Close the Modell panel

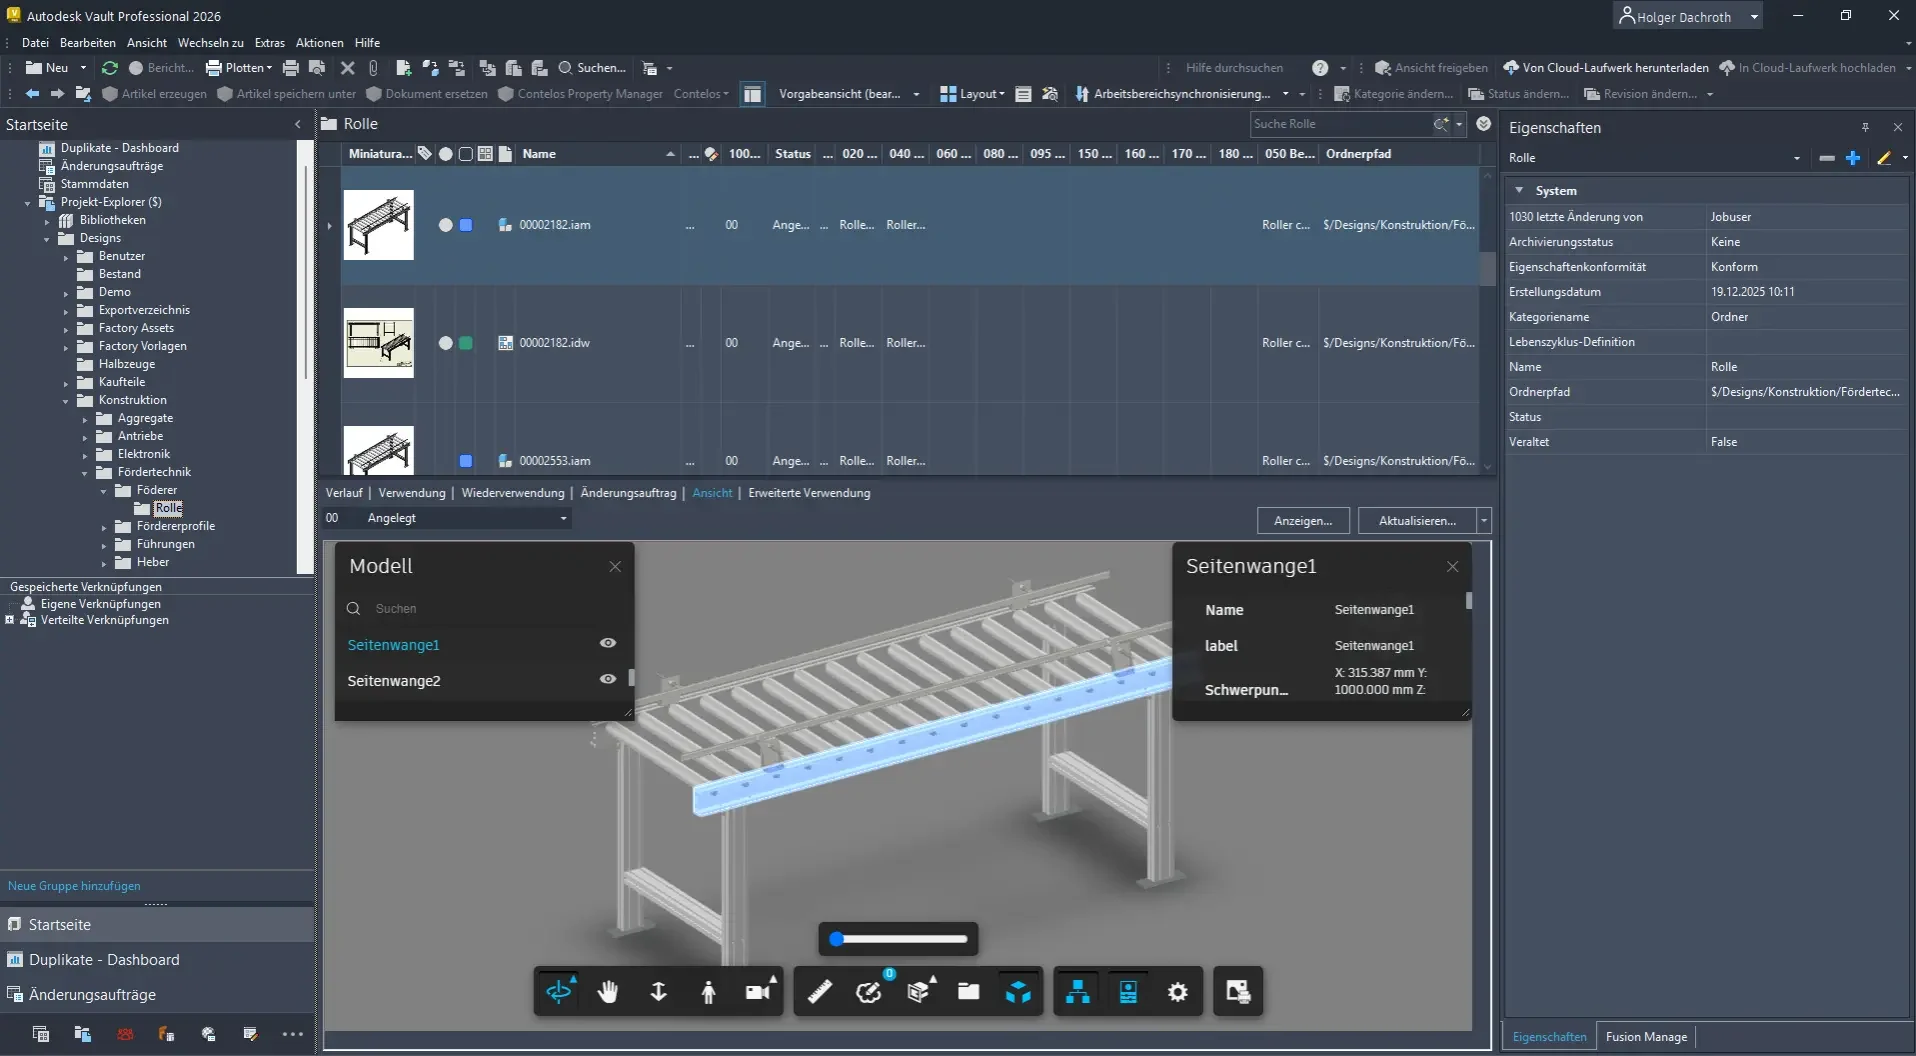615,566
